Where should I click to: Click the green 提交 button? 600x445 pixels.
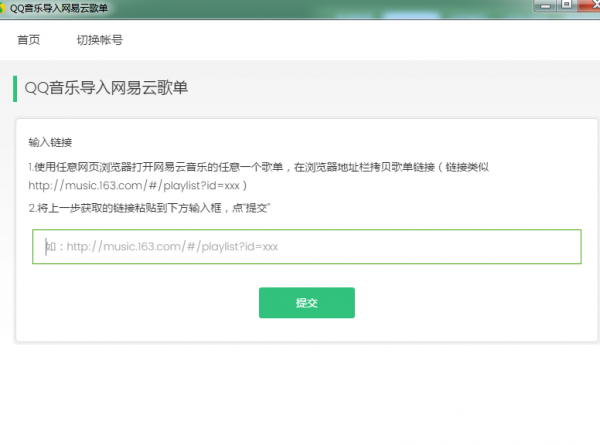coord(307,303)
